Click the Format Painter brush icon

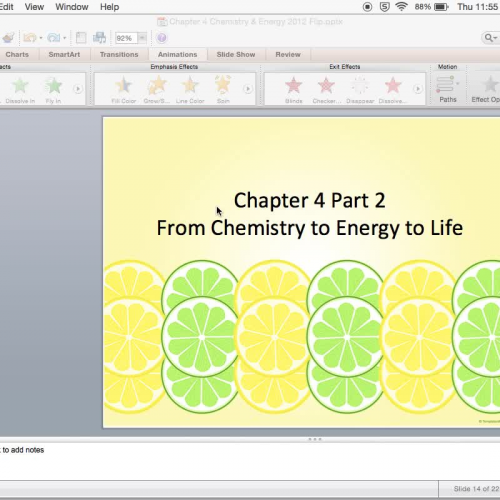[8, 38]
